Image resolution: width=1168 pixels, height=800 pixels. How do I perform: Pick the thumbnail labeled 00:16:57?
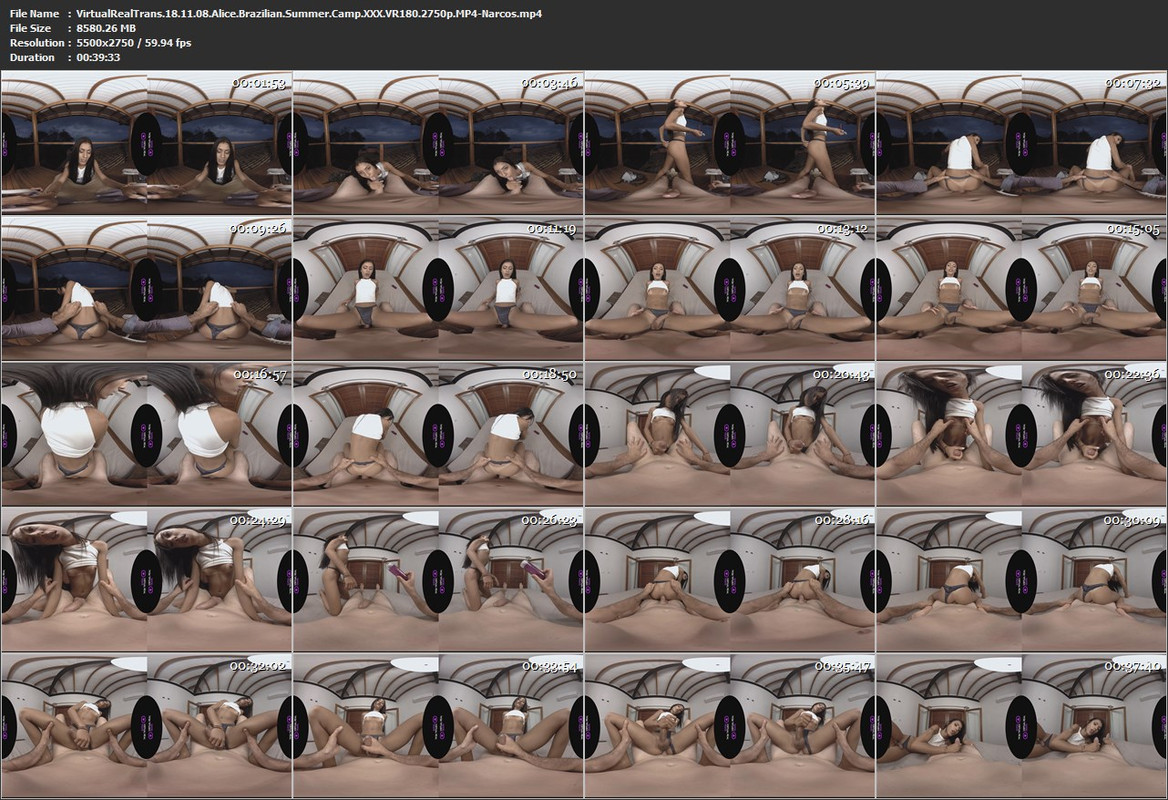pyautogui.click(x=147, y=434)
